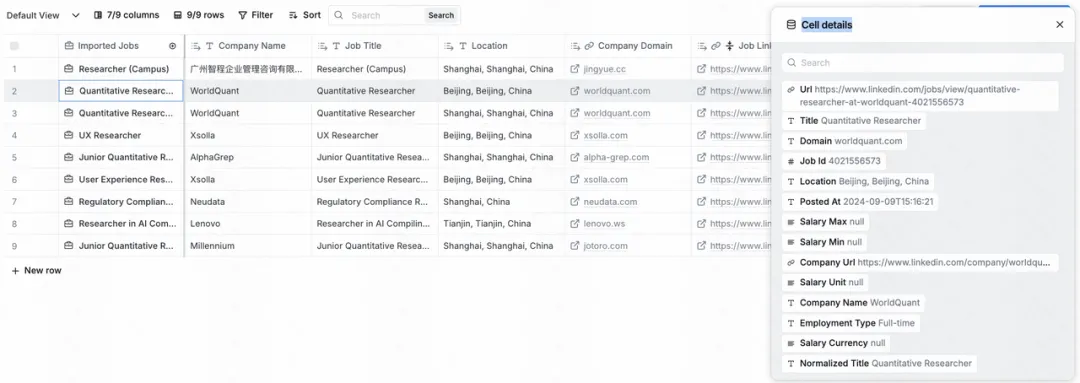Click briefcase icon in UX Researcher row
The height and width of the screenshot is (383, 1080).
(69, 135)
